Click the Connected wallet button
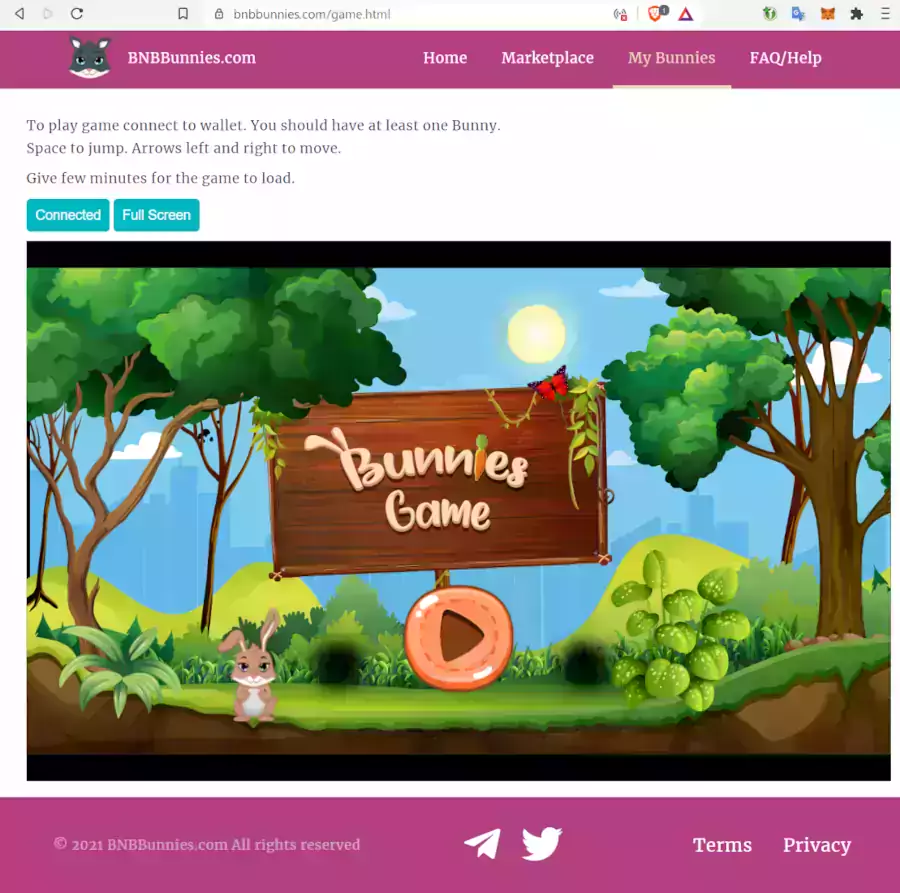Screen dimensions: 900x893 click(68, 215)
